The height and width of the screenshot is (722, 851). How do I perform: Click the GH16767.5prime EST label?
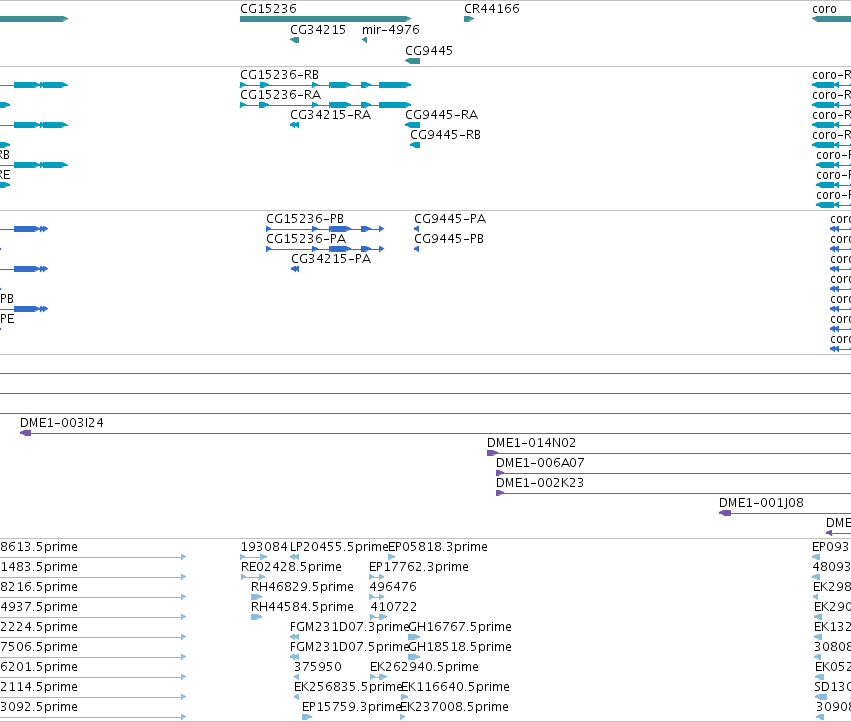tap(460, 627)
